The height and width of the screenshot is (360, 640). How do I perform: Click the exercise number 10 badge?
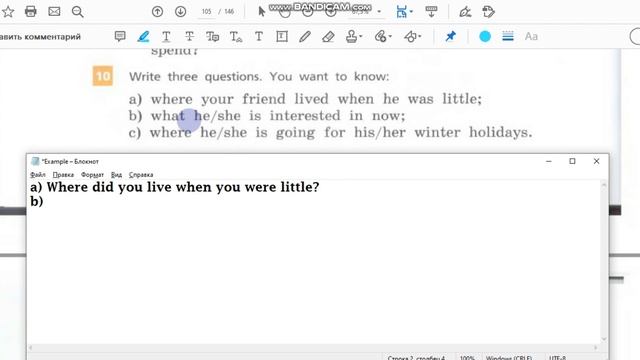click(x=102, y=76)
